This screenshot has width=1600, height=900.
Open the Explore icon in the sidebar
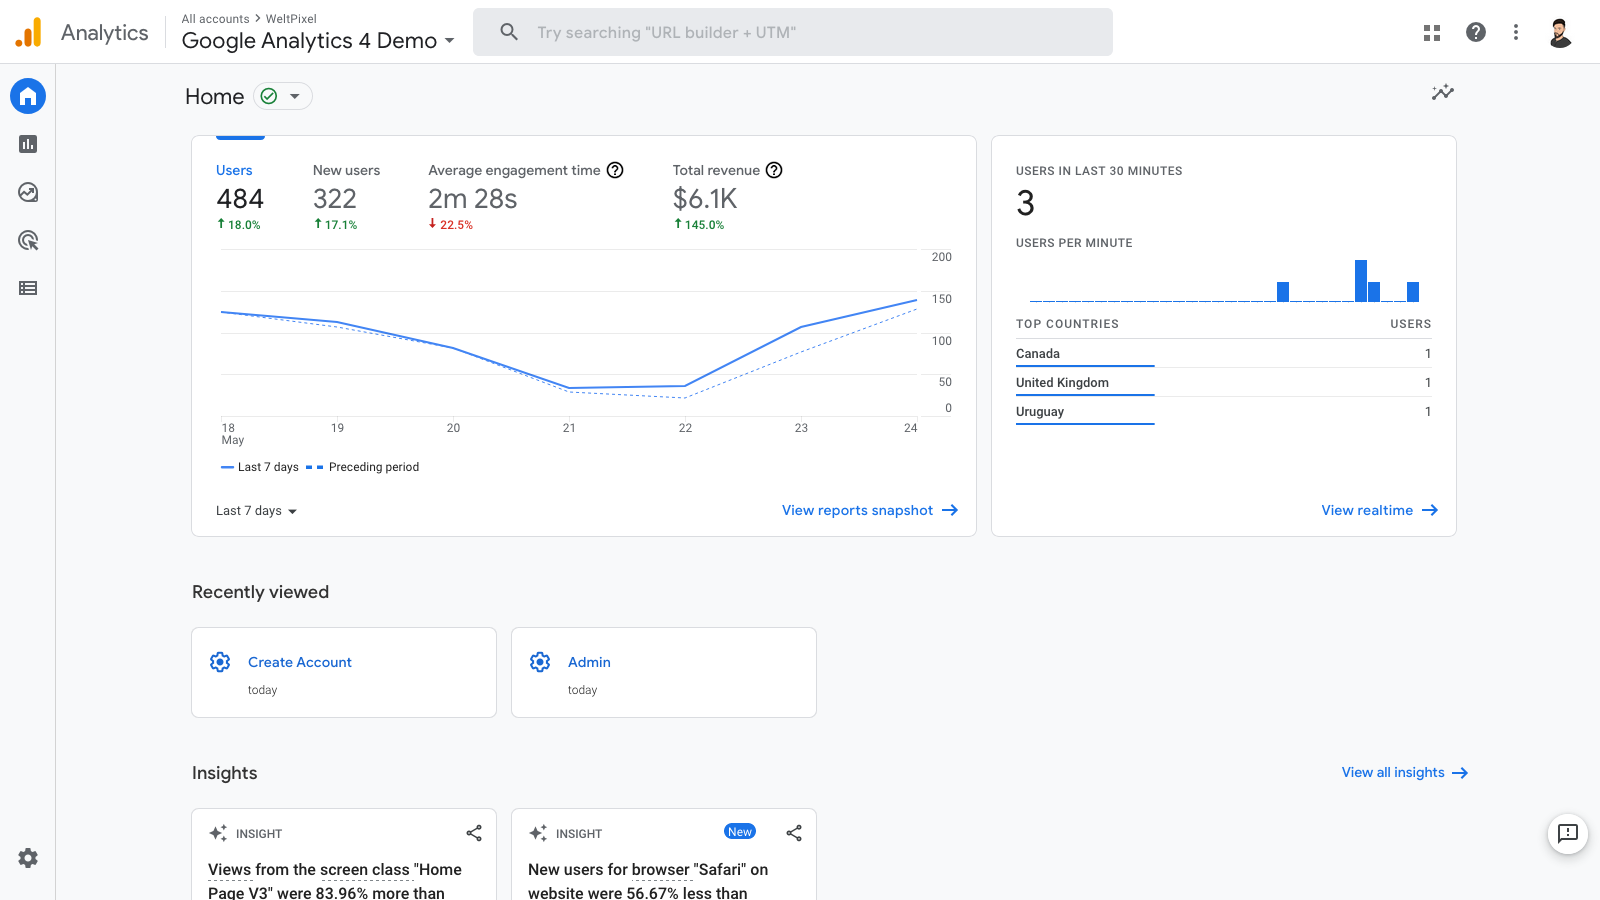(28, 192)
